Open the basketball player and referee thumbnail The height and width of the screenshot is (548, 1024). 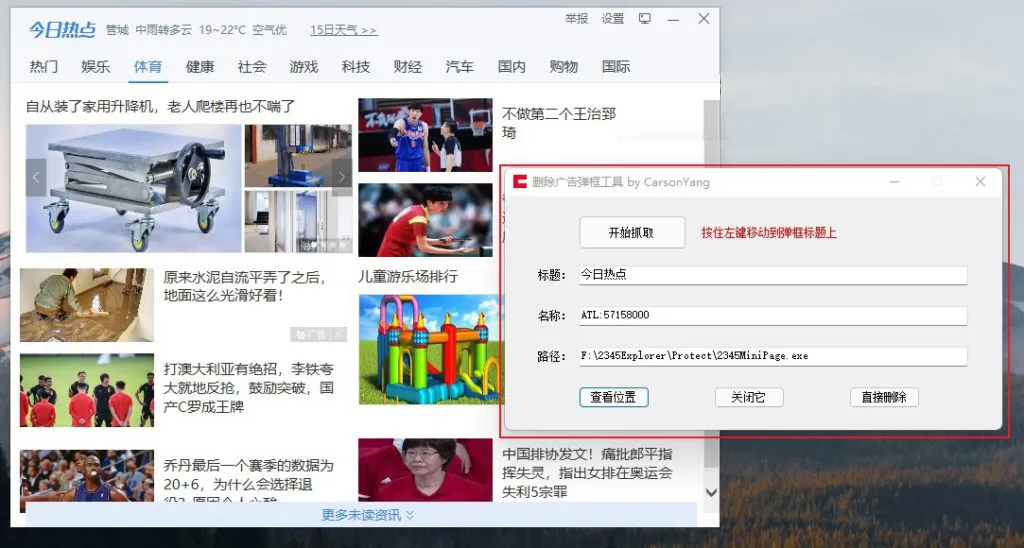425,135
